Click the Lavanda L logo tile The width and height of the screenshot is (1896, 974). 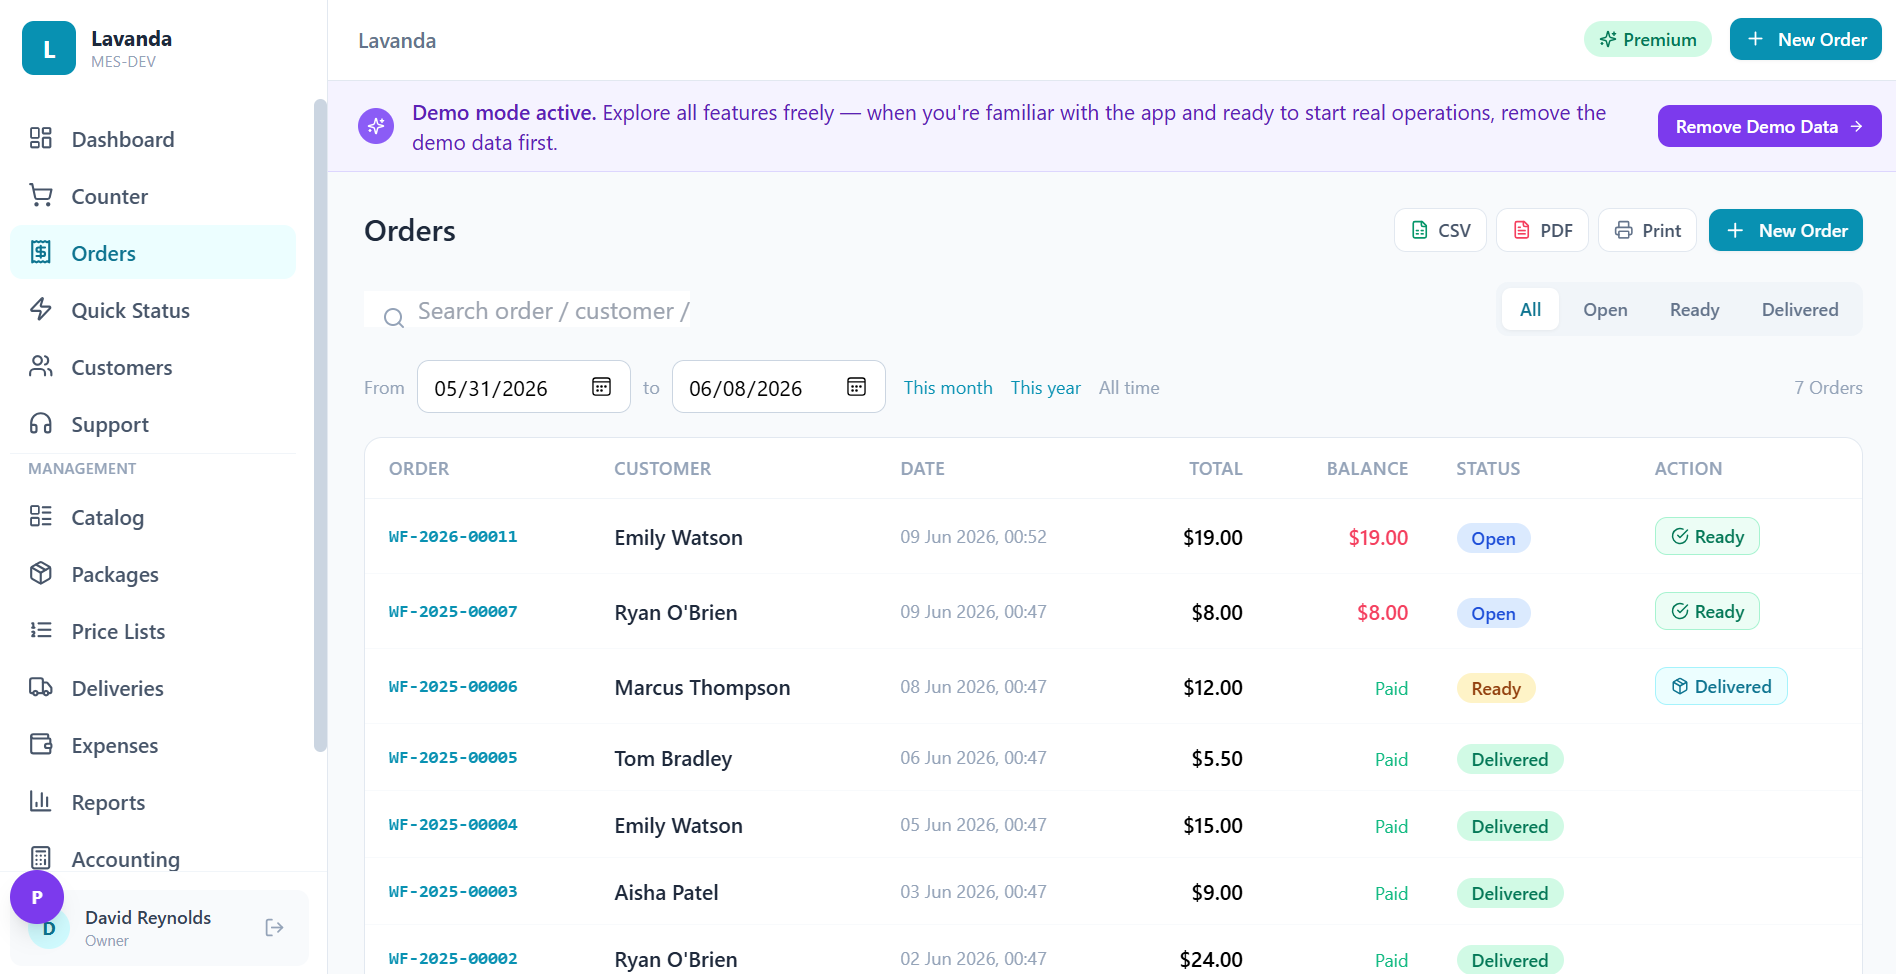coord(49,48)
